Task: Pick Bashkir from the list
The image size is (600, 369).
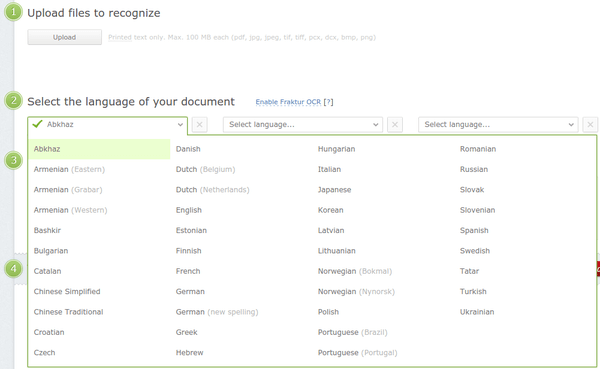Action: coord(47,230)
